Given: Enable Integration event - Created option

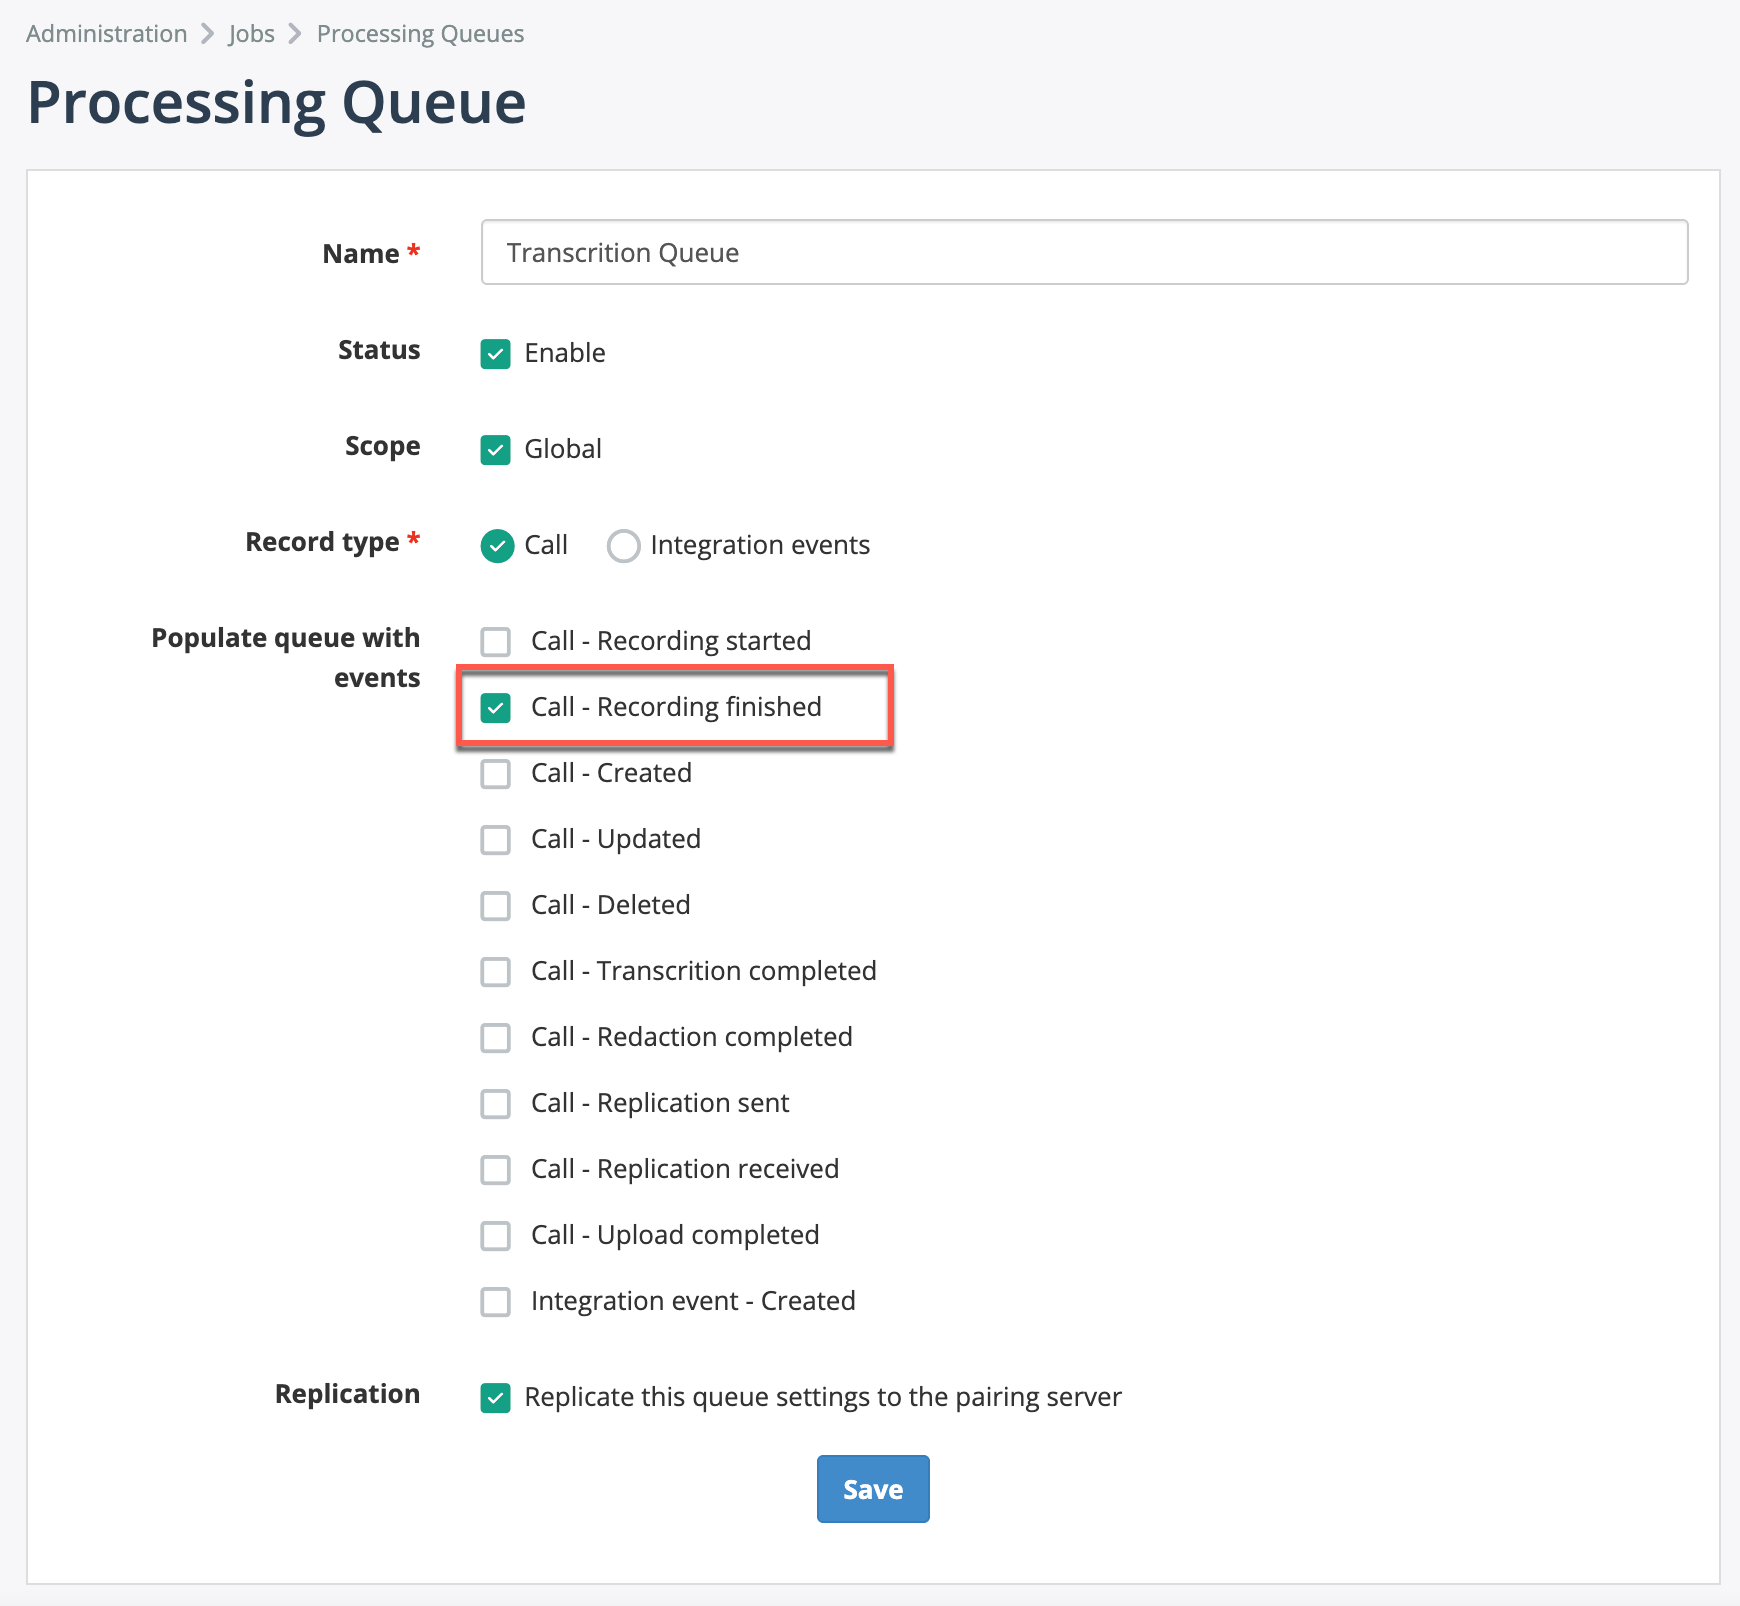Looking at the screenshot, I should [496, 1301].
